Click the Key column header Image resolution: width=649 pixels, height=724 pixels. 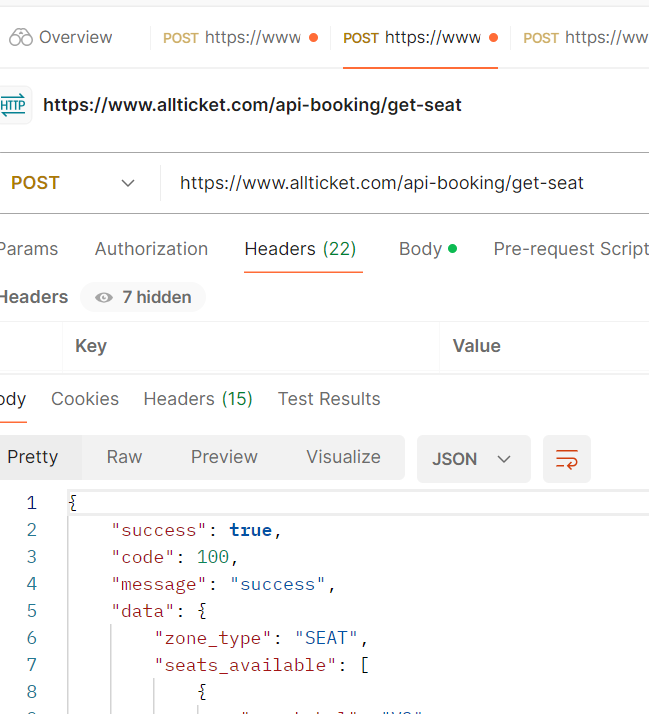coord(91,346)
